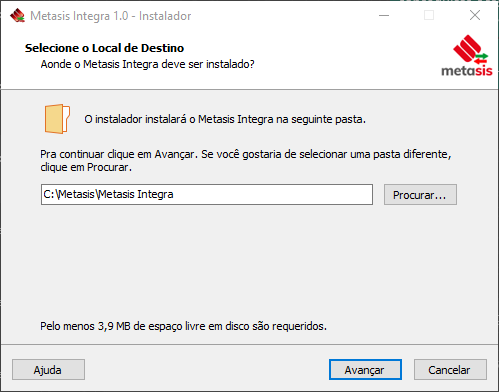The height and width of the screenshot is (392, 499).
Task: Click the Metasis app icon in title bar
Action: pyautogui.click(x=17, y=16)
